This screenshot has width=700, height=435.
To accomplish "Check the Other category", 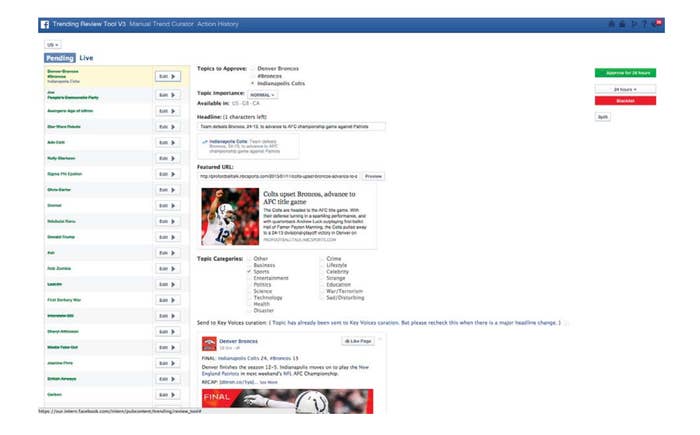I will coord(249,259).
